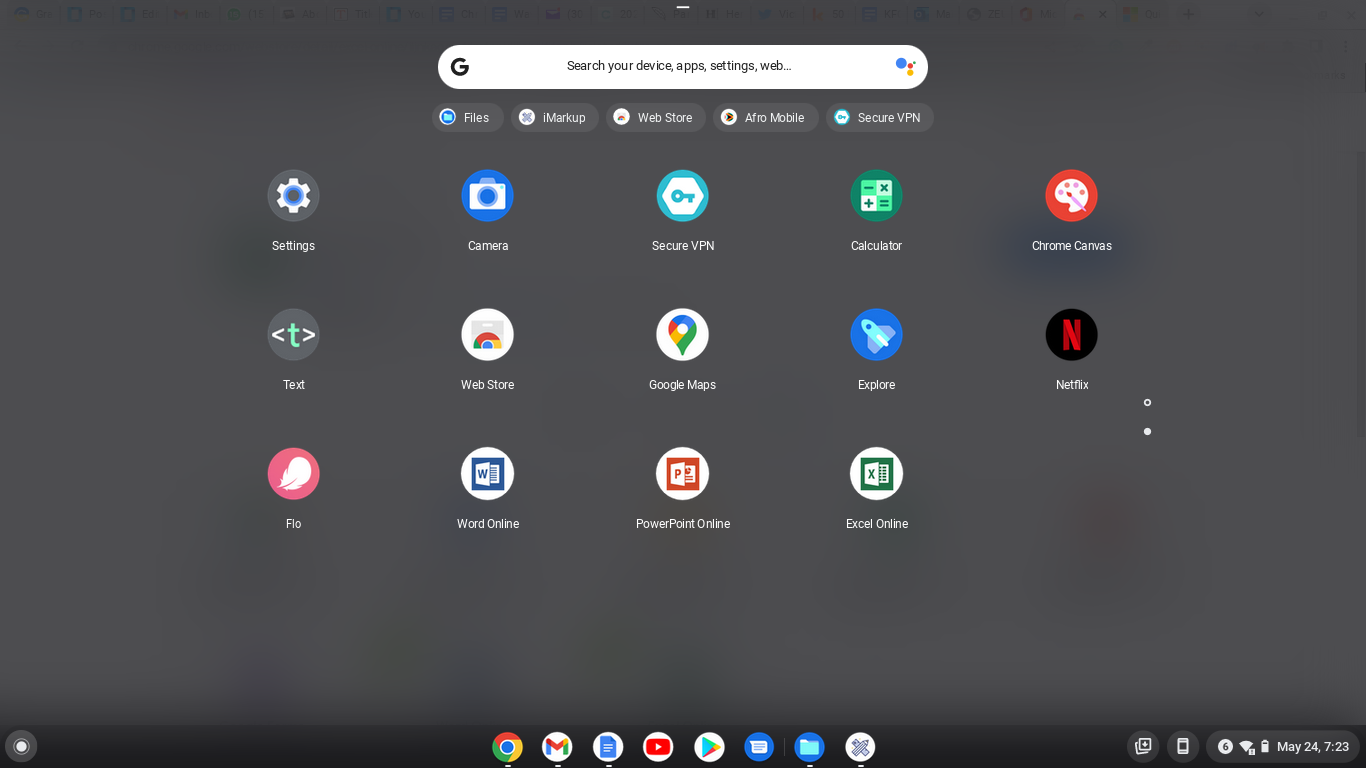Open Gmail from the shelf
Viewport: 1366px width, 768px height.
[557, 747]
